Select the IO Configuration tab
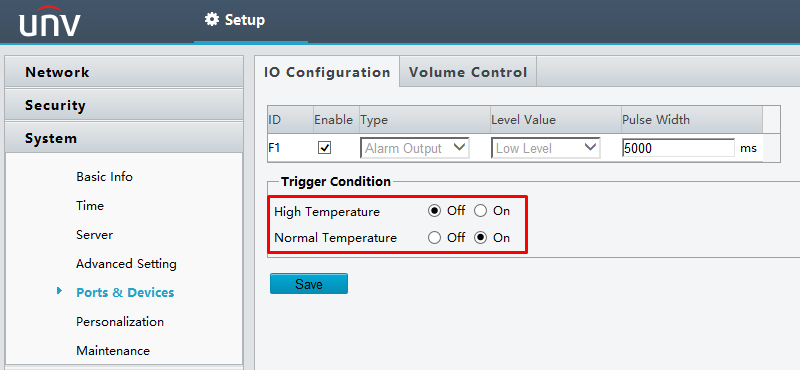 tap(327, 72)
